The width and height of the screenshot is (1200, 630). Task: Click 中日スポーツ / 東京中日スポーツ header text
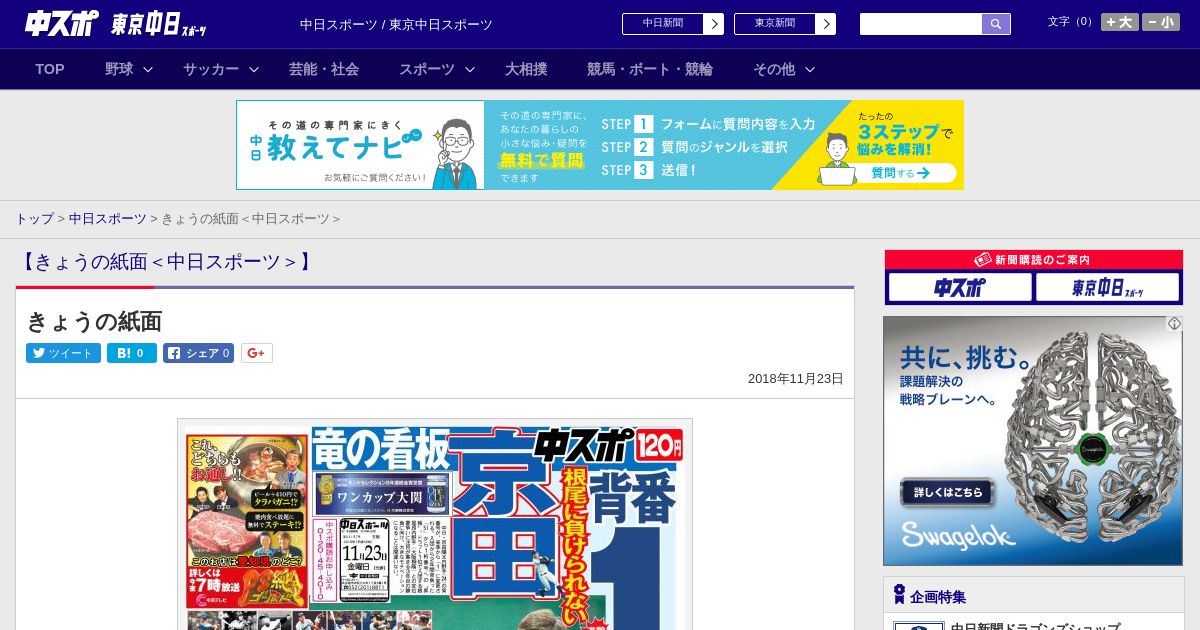[x=396, y=24]
